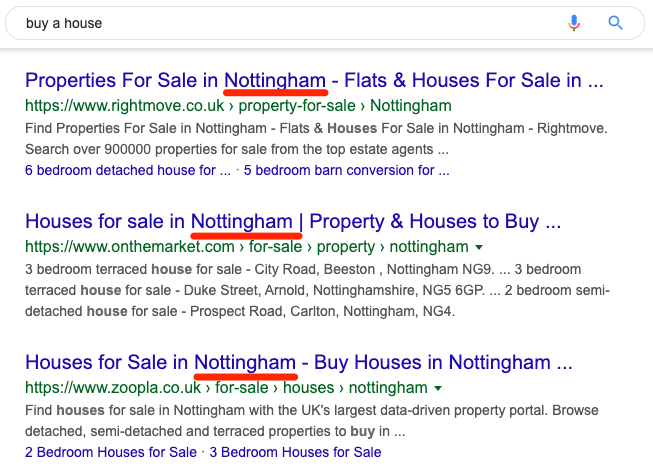Click the green zoopla.co.uk URL breadcrumb
The height and width of the screenshot is (471, 653).
226,388
